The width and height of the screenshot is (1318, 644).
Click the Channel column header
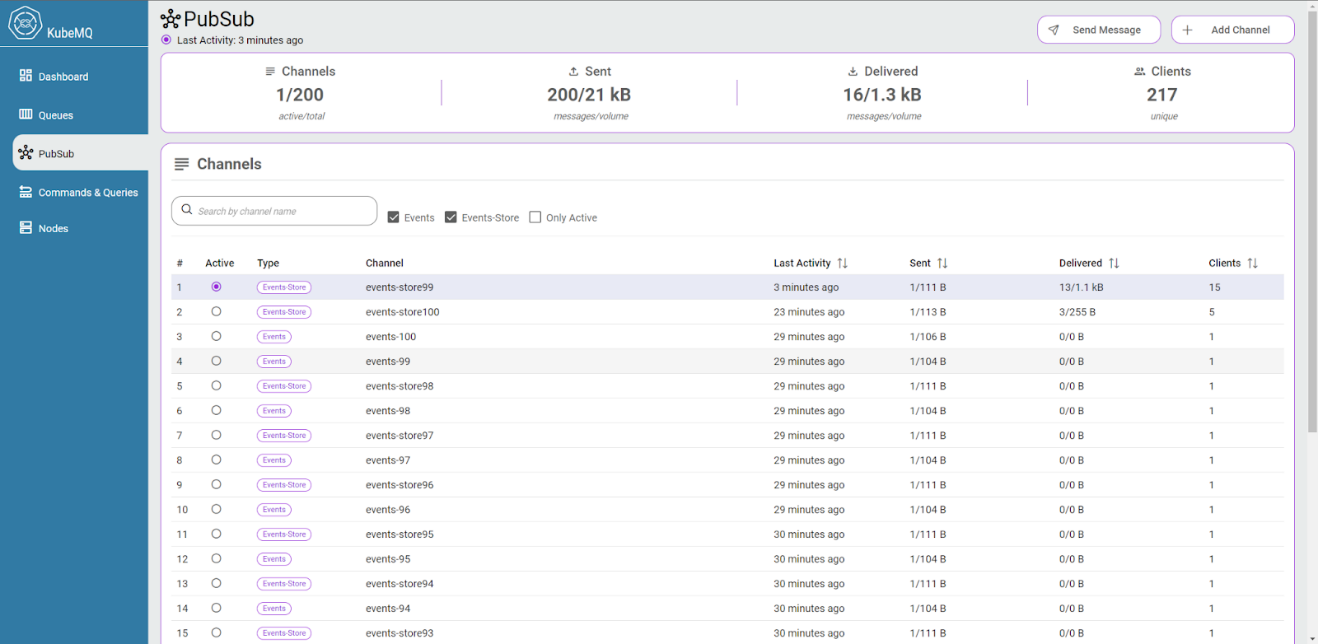(x=385, y=263)
